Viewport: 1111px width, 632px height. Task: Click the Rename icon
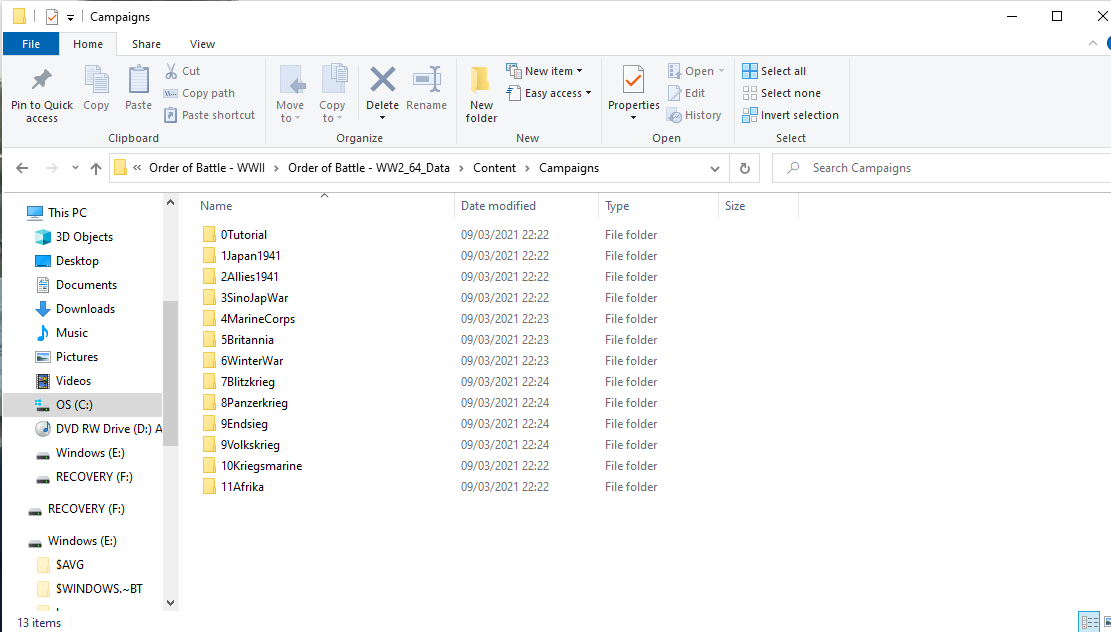[x=427, y=79]
